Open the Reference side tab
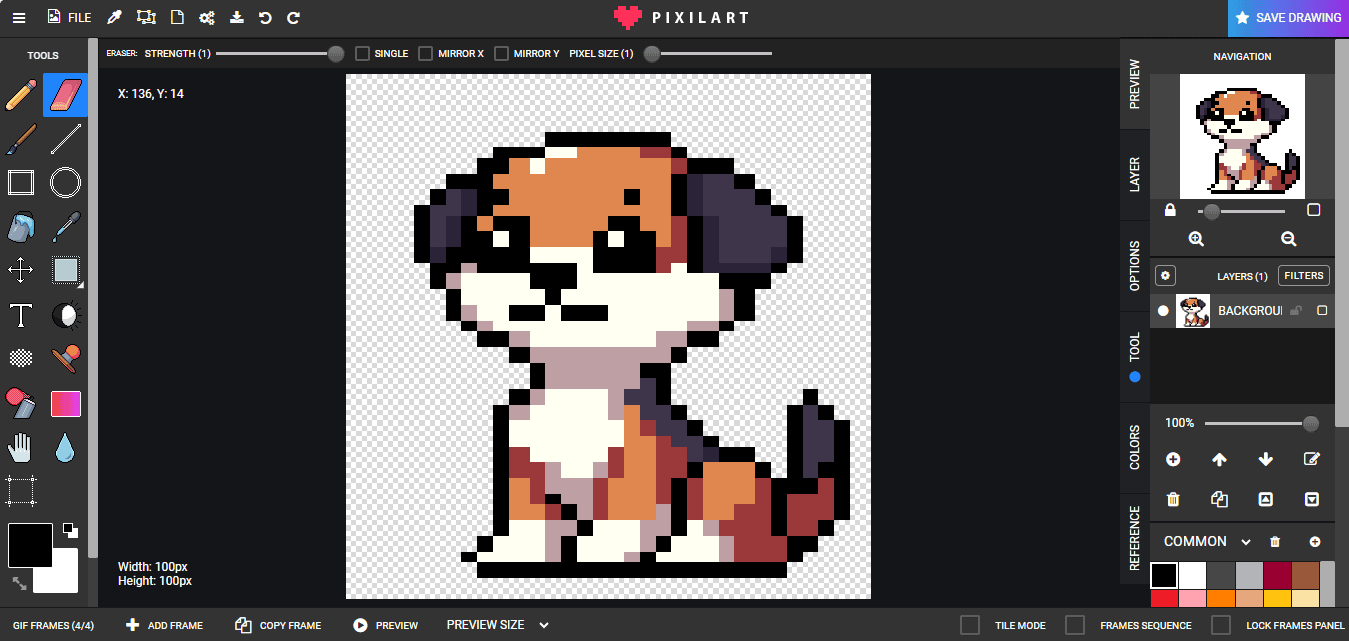1349x641 pixels. pos(1135,537)
